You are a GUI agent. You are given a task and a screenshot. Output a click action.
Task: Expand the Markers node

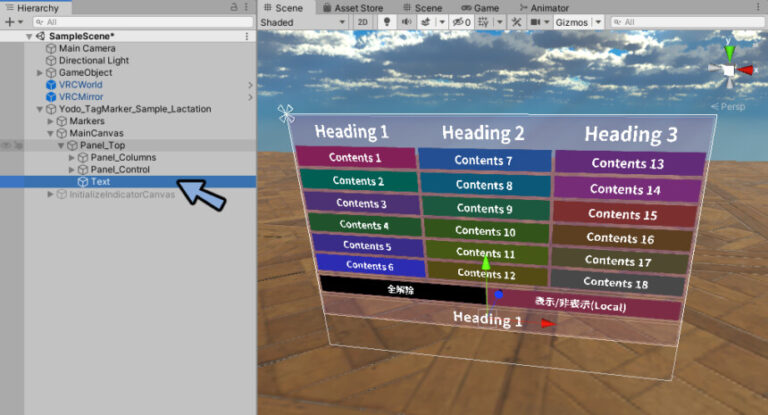click(50, 121)
